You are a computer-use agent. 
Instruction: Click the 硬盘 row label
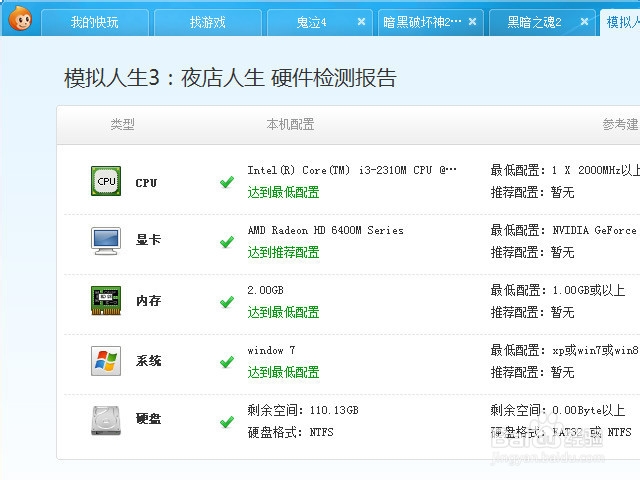[x=149, y=418]
